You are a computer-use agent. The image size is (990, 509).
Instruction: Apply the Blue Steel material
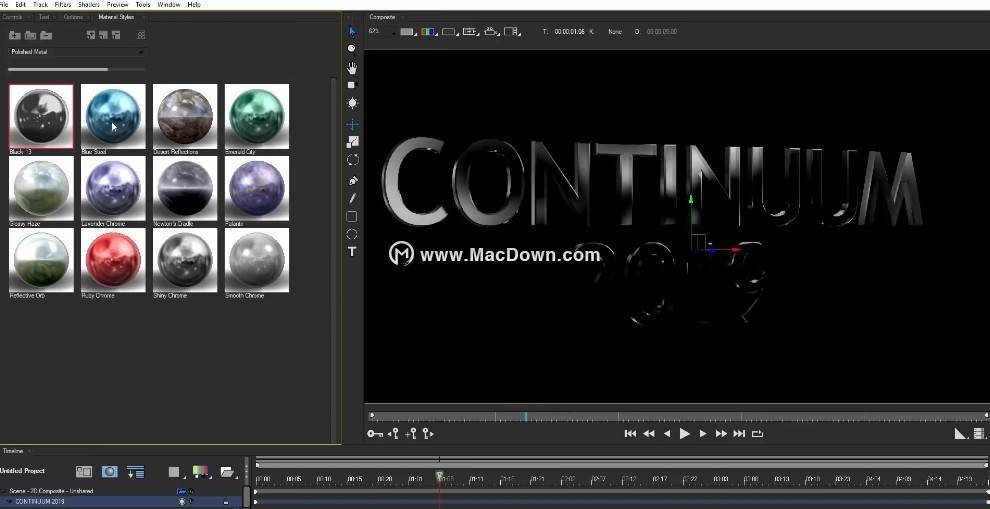click(113, 117)
